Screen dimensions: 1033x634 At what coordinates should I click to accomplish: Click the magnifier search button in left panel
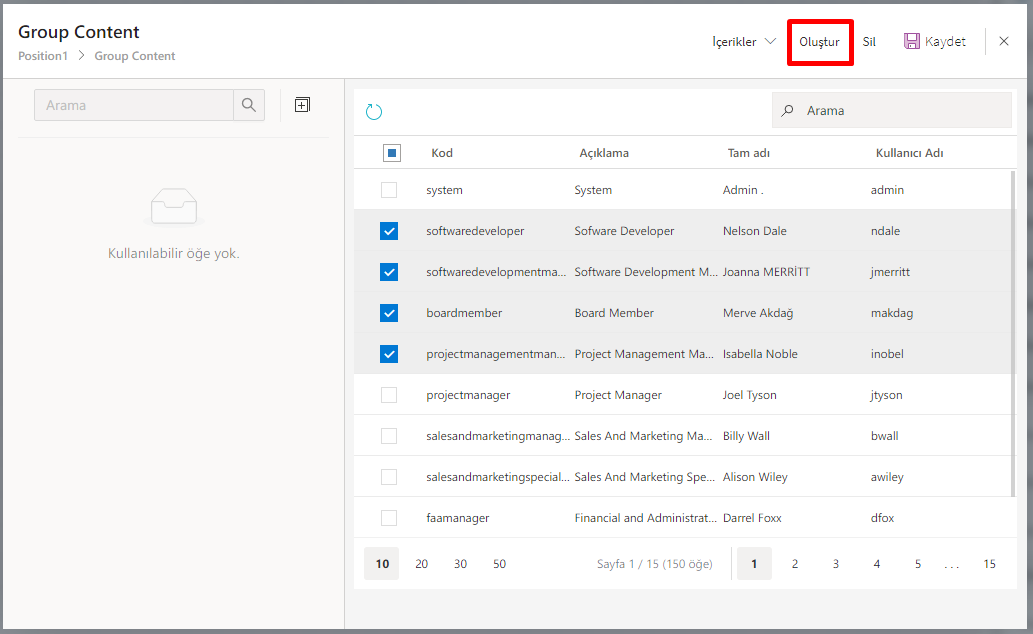[249, 105]
